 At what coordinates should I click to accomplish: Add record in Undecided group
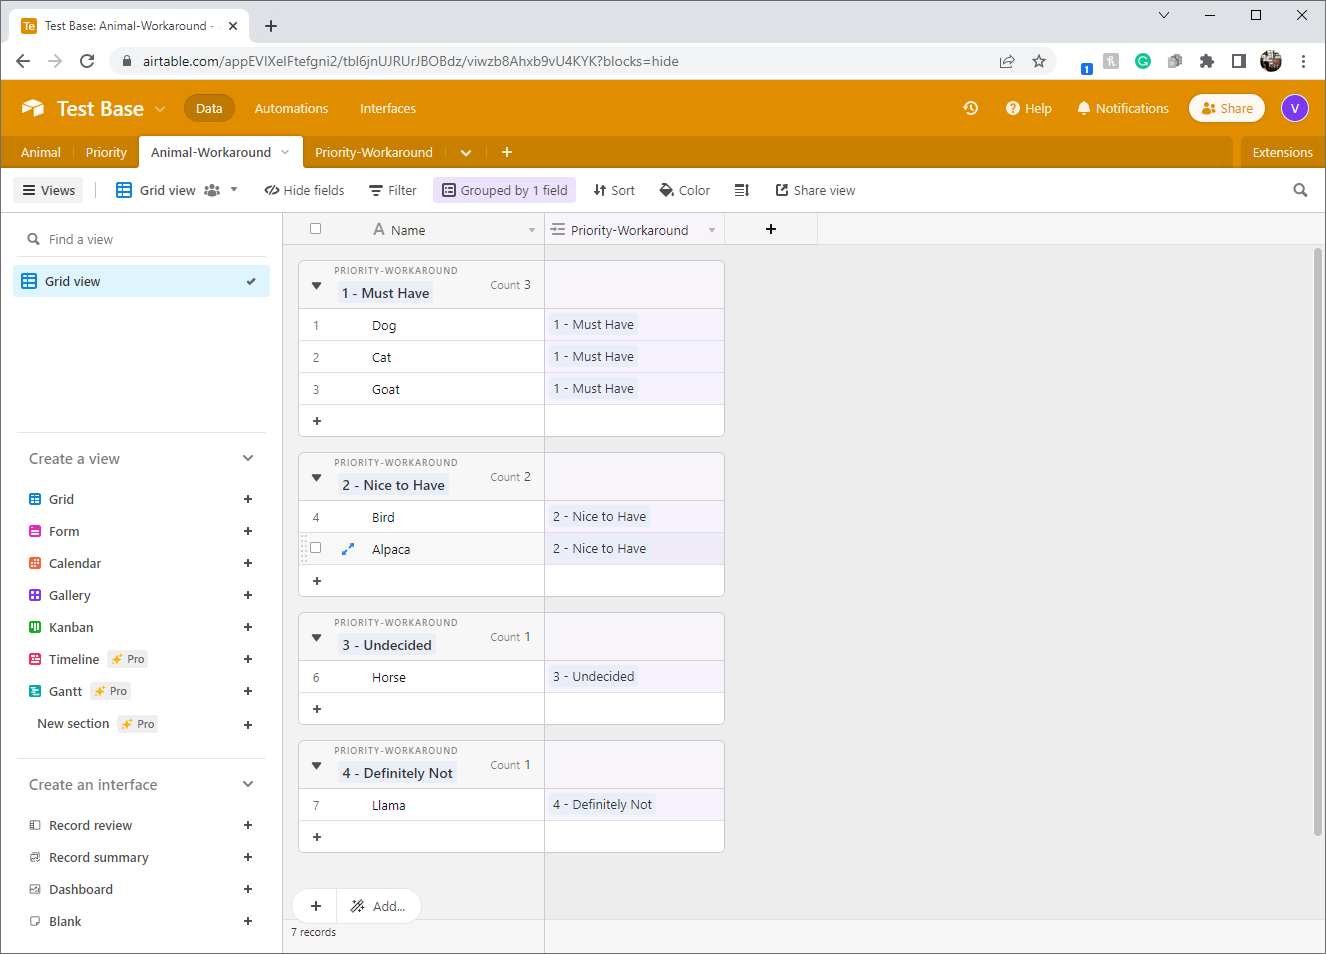[x=317, y=709]
